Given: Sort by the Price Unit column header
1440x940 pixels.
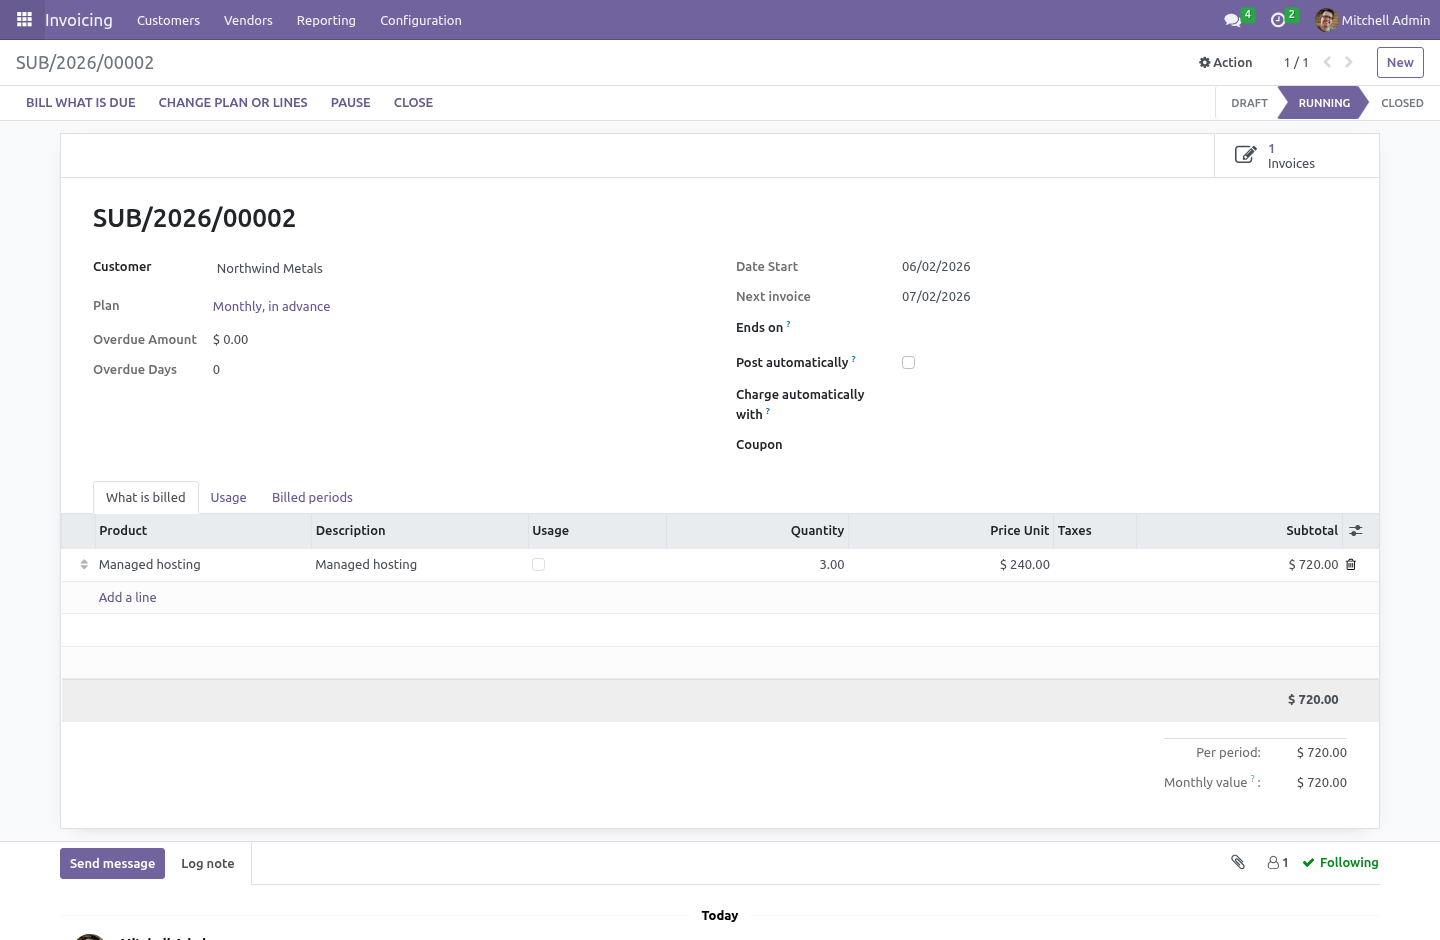Looking at the screenshot, I should (951, 531).
